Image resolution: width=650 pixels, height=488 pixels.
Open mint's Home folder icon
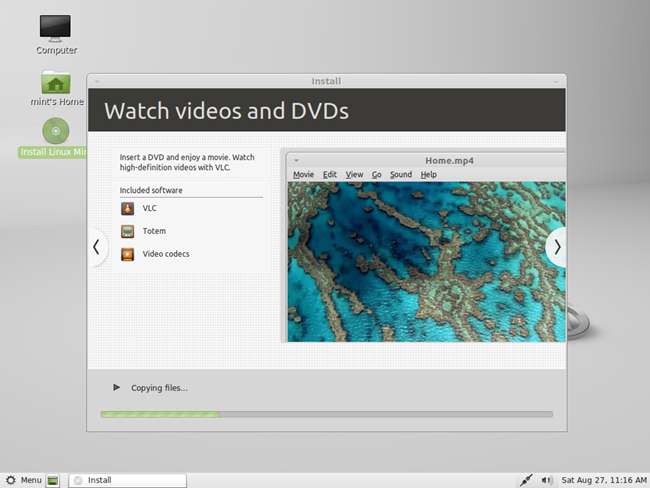[56, 82]
